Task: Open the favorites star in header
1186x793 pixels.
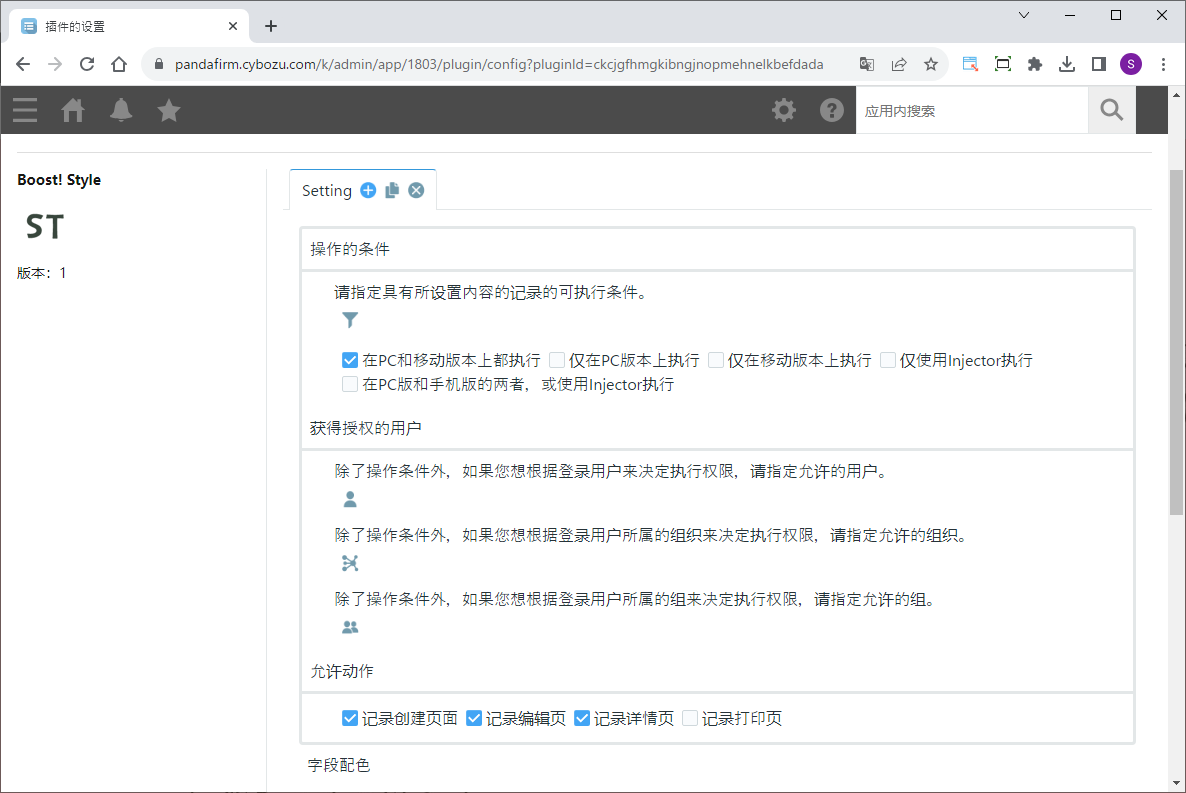Action: [x=169, y=110]
